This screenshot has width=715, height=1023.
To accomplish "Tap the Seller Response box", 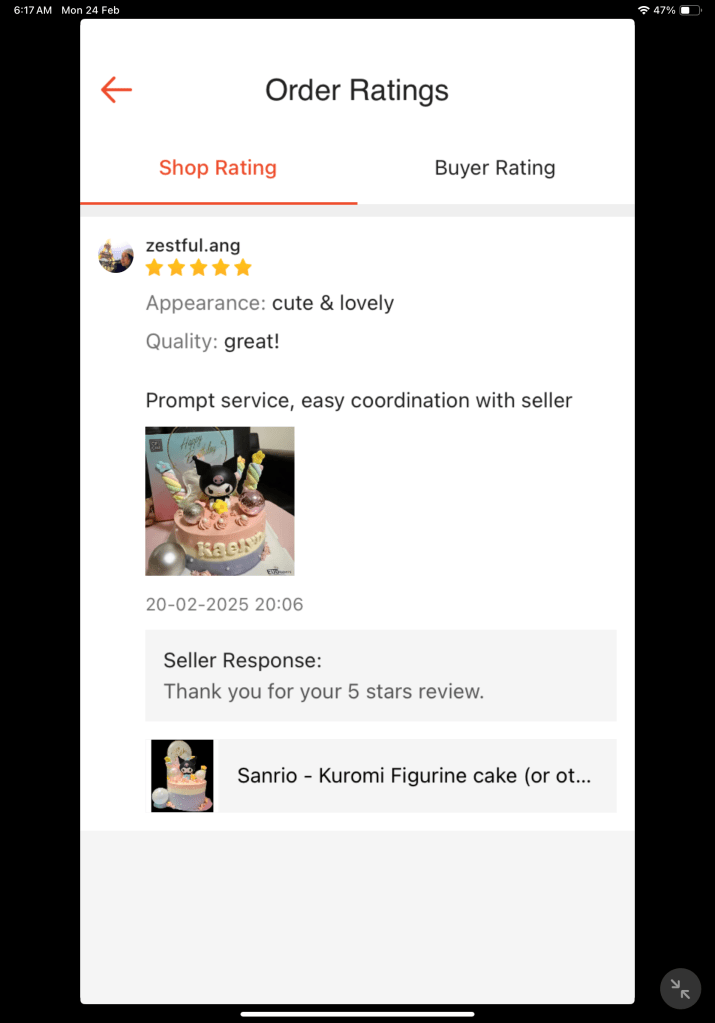I will click(380, 675).
